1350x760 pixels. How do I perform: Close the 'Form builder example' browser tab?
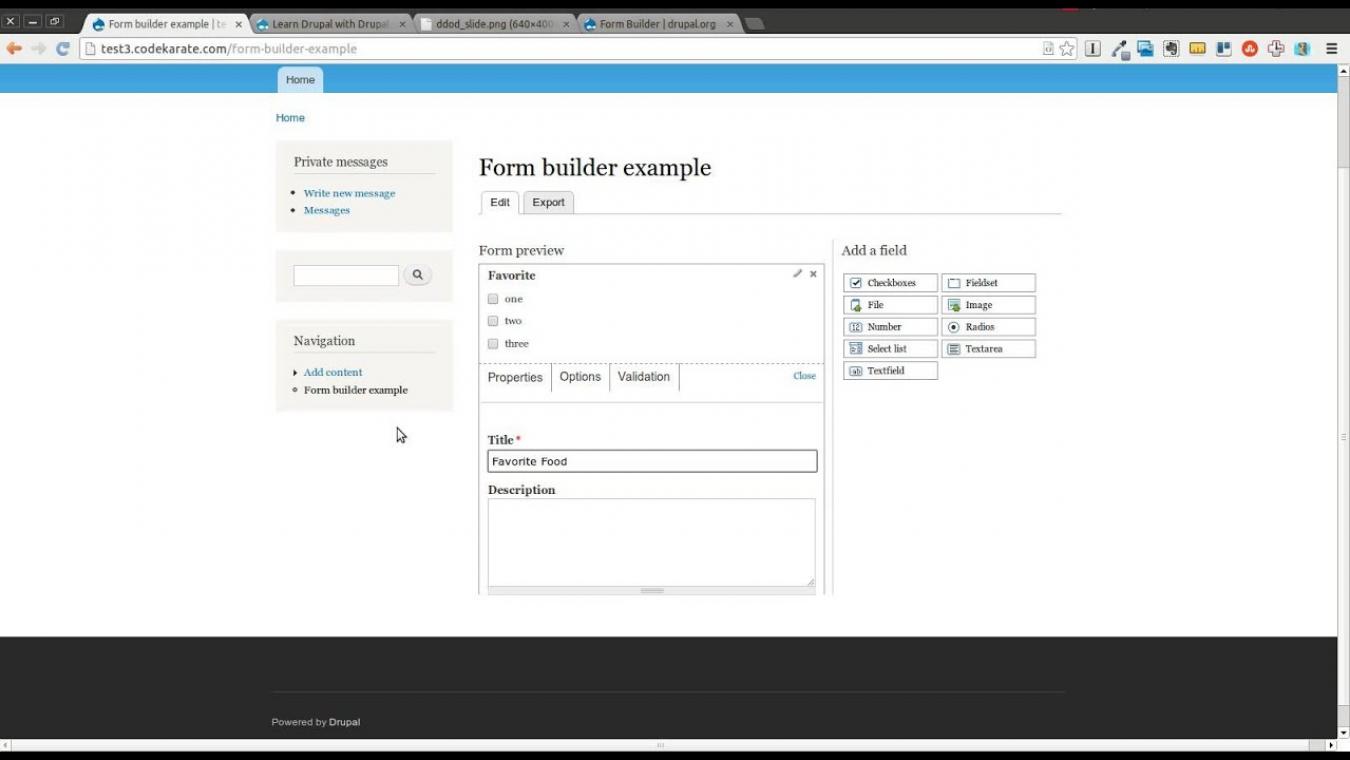point(238,24)
